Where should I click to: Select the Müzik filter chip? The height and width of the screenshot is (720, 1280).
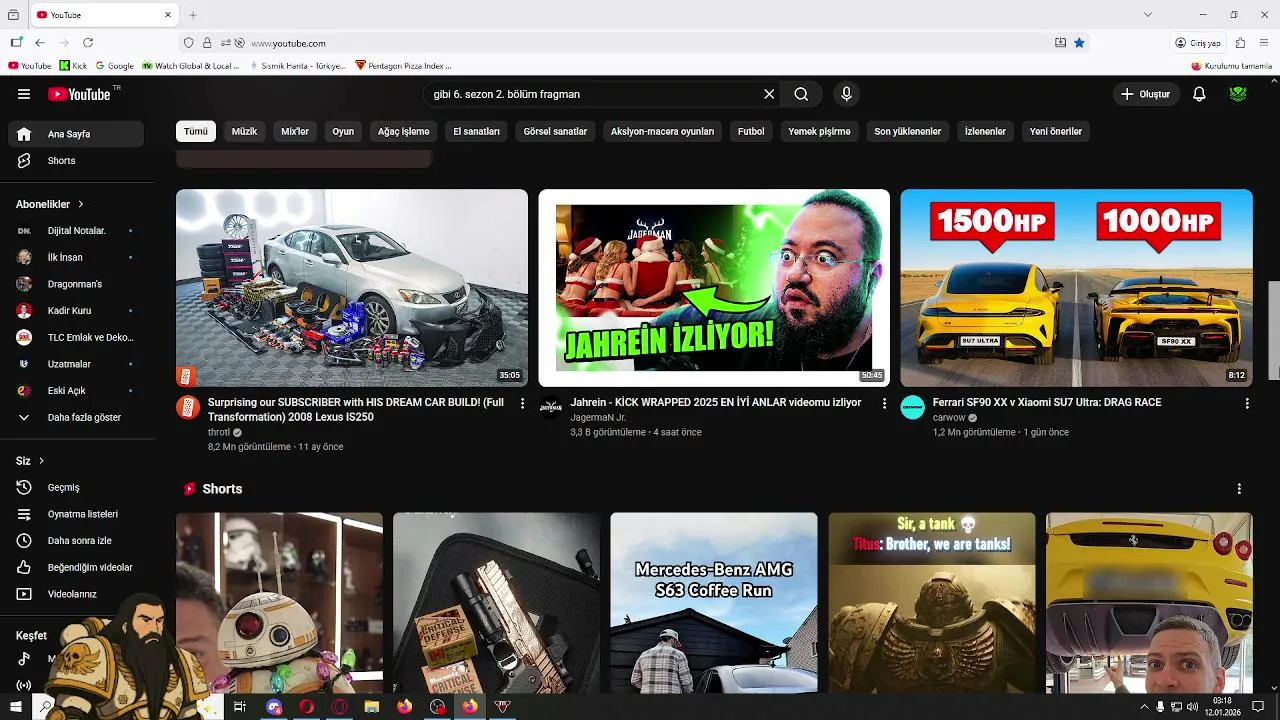244,131
